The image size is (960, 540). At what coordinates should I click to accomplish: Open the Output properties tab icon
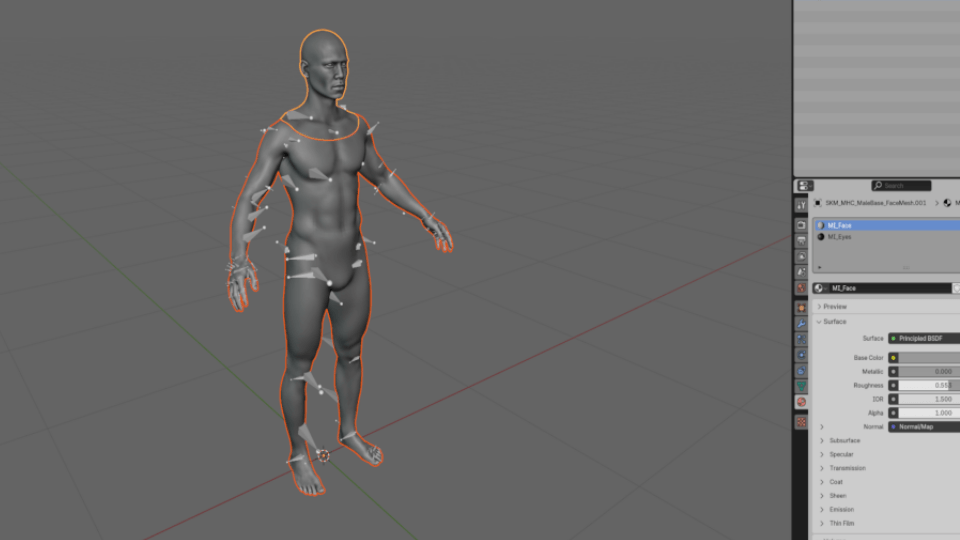801,241
